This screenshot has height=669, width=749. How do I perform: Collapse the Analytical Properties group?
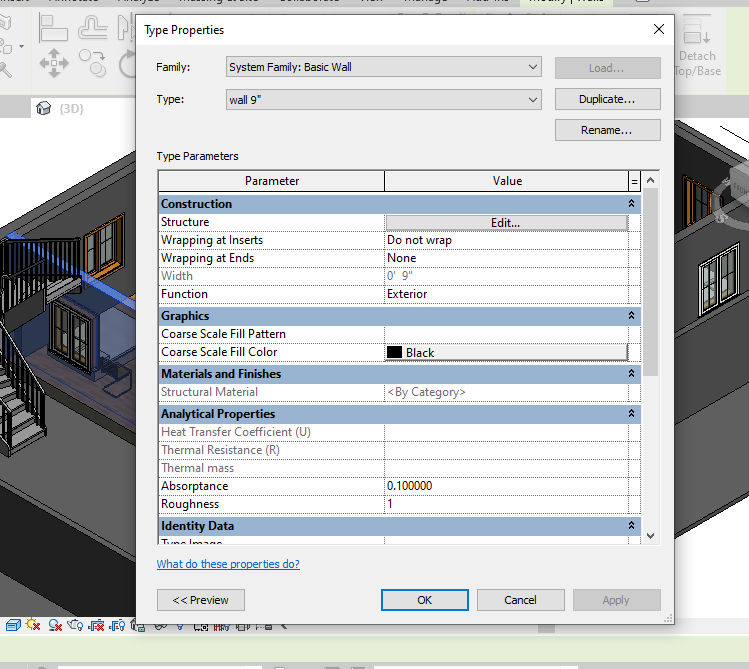631,414
